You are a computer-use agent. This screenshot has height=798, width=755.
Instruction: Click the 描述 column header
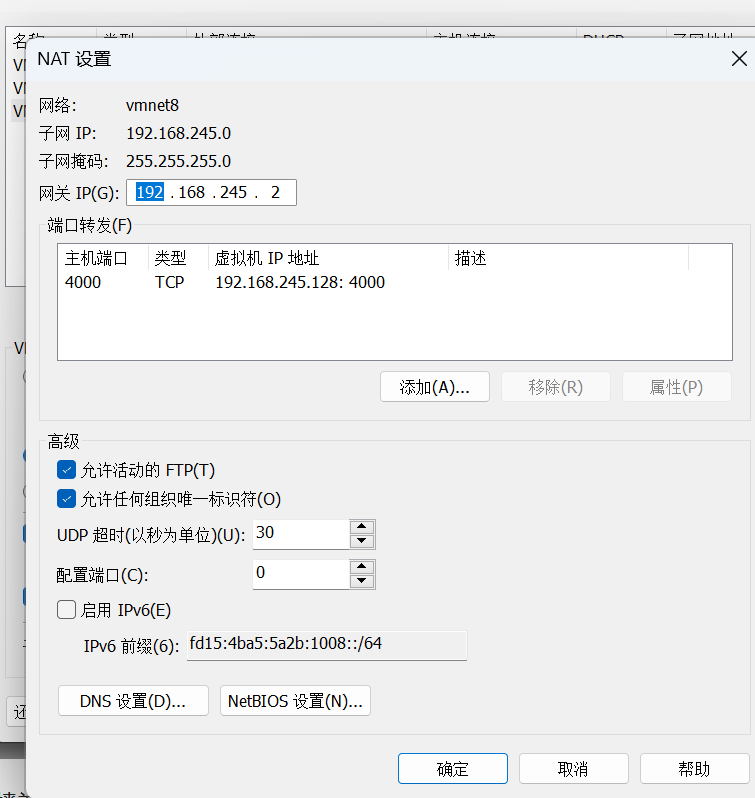(568, 258)
